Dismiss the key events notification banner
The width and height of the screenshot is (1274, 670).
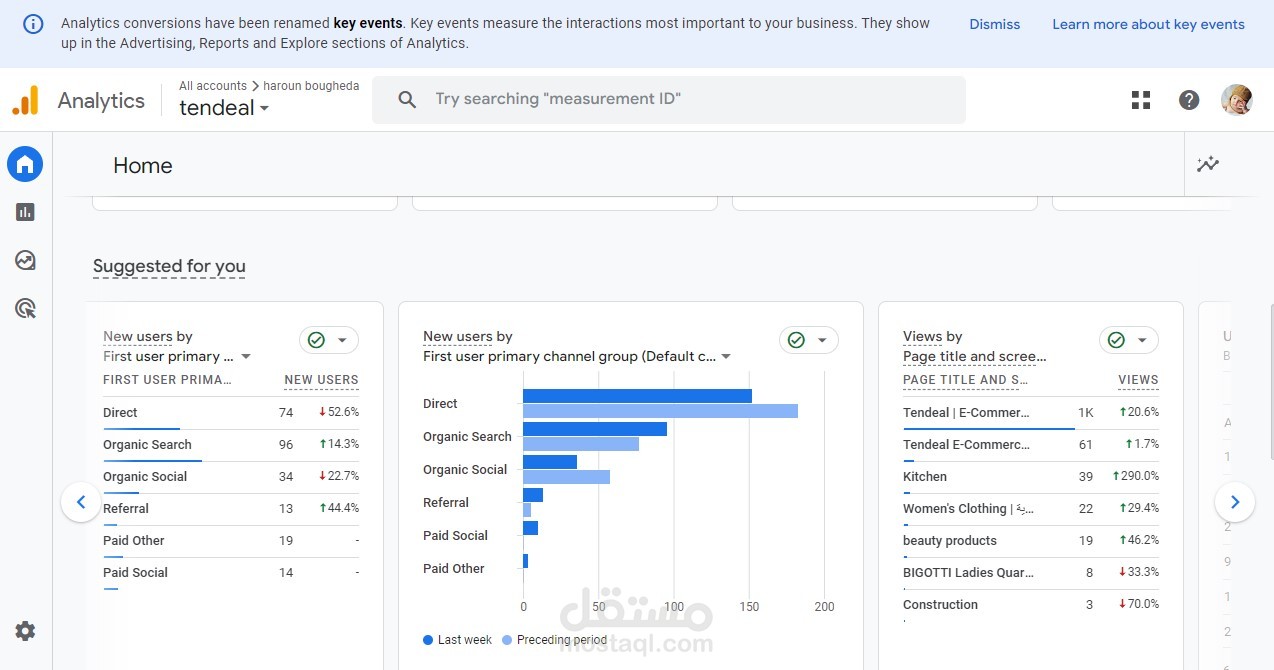pyautogui.click(x=993, y=23)
